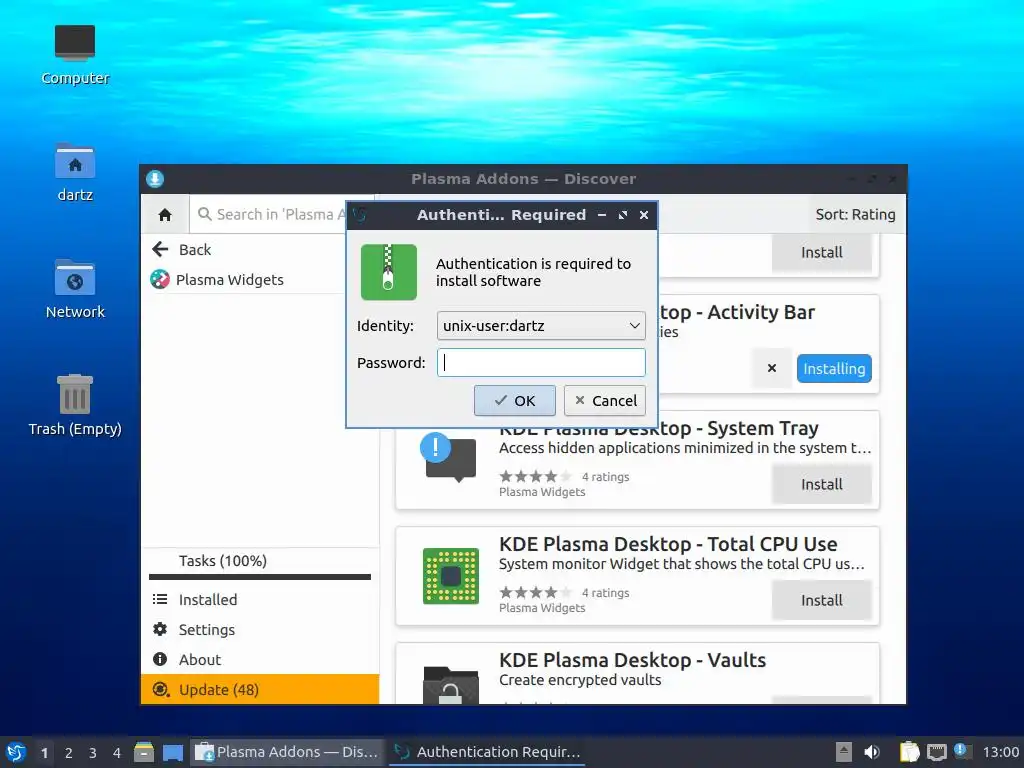Open the clipboard tray icon
Viewport: 1024px width, 768px height.
(909, 752)
